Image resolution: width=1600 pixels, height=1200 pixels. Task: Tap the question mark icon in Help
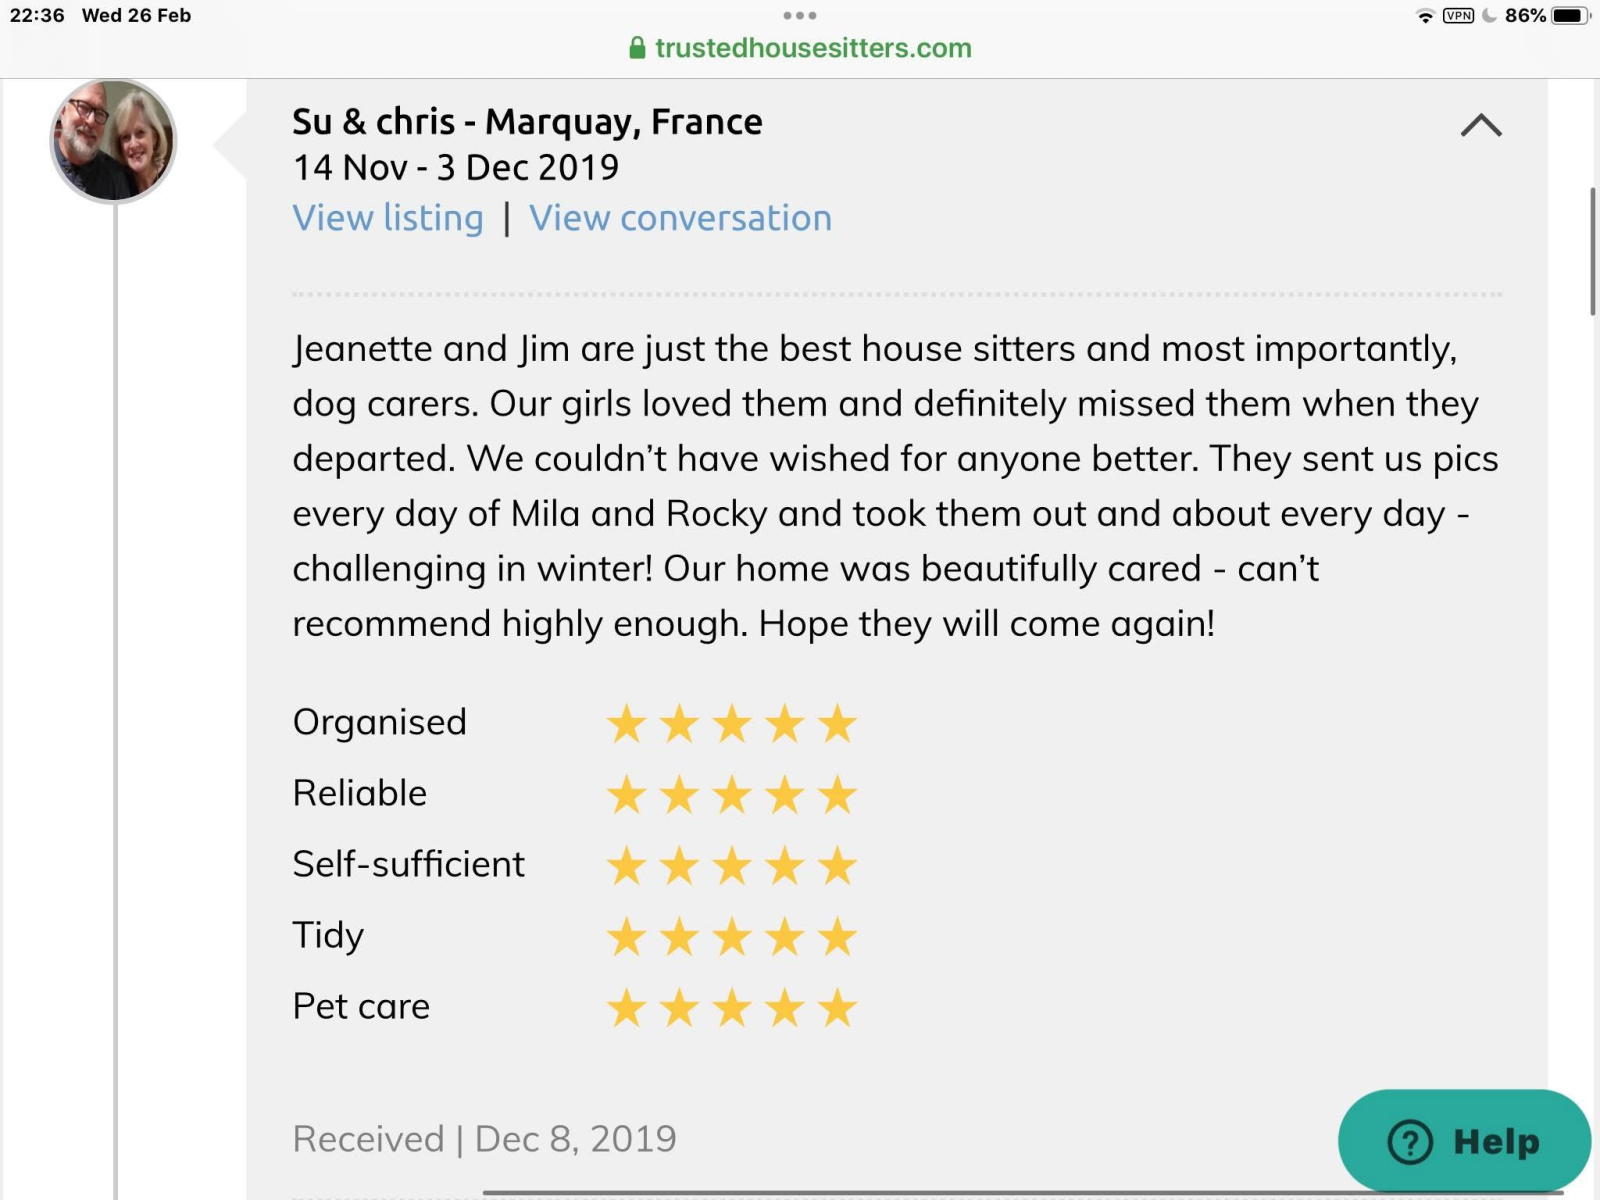point(1410,1141)
